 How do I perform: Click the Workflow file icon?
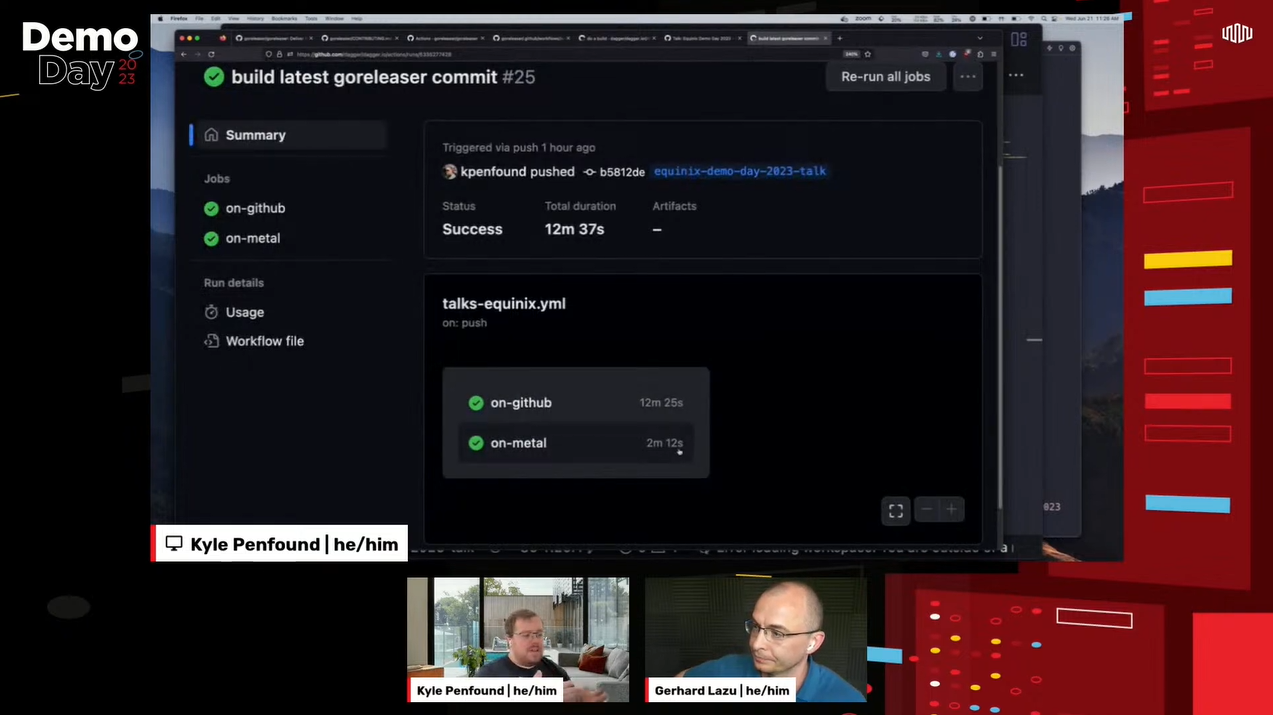[211, 341]
